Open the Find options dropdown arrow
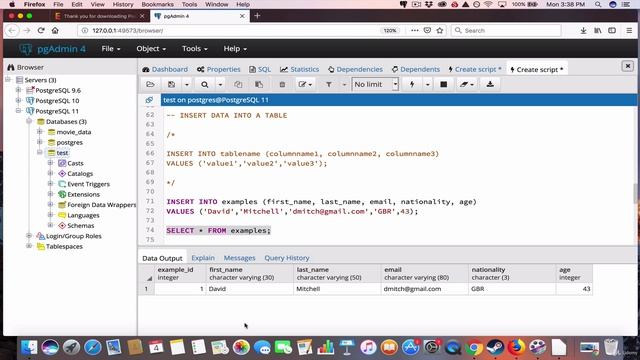This screenshot has width=640, height=360. (220, 84)
